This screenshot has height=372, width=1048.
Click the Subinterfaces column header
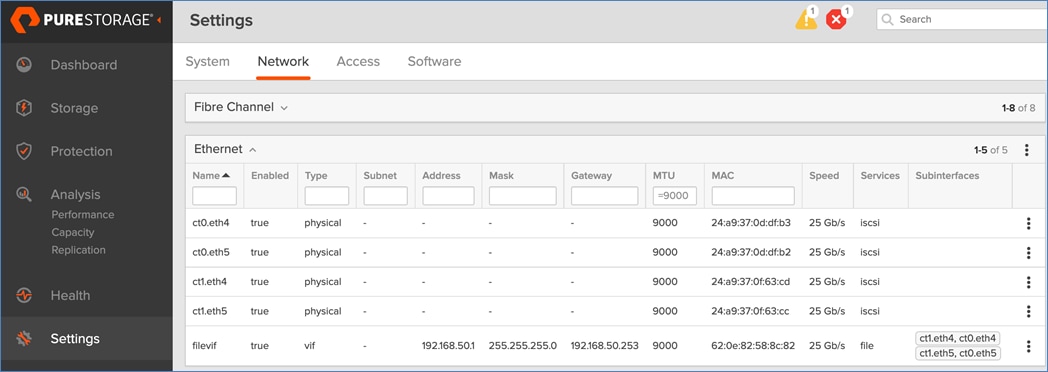pyautogui.click(x=948, y=176)
